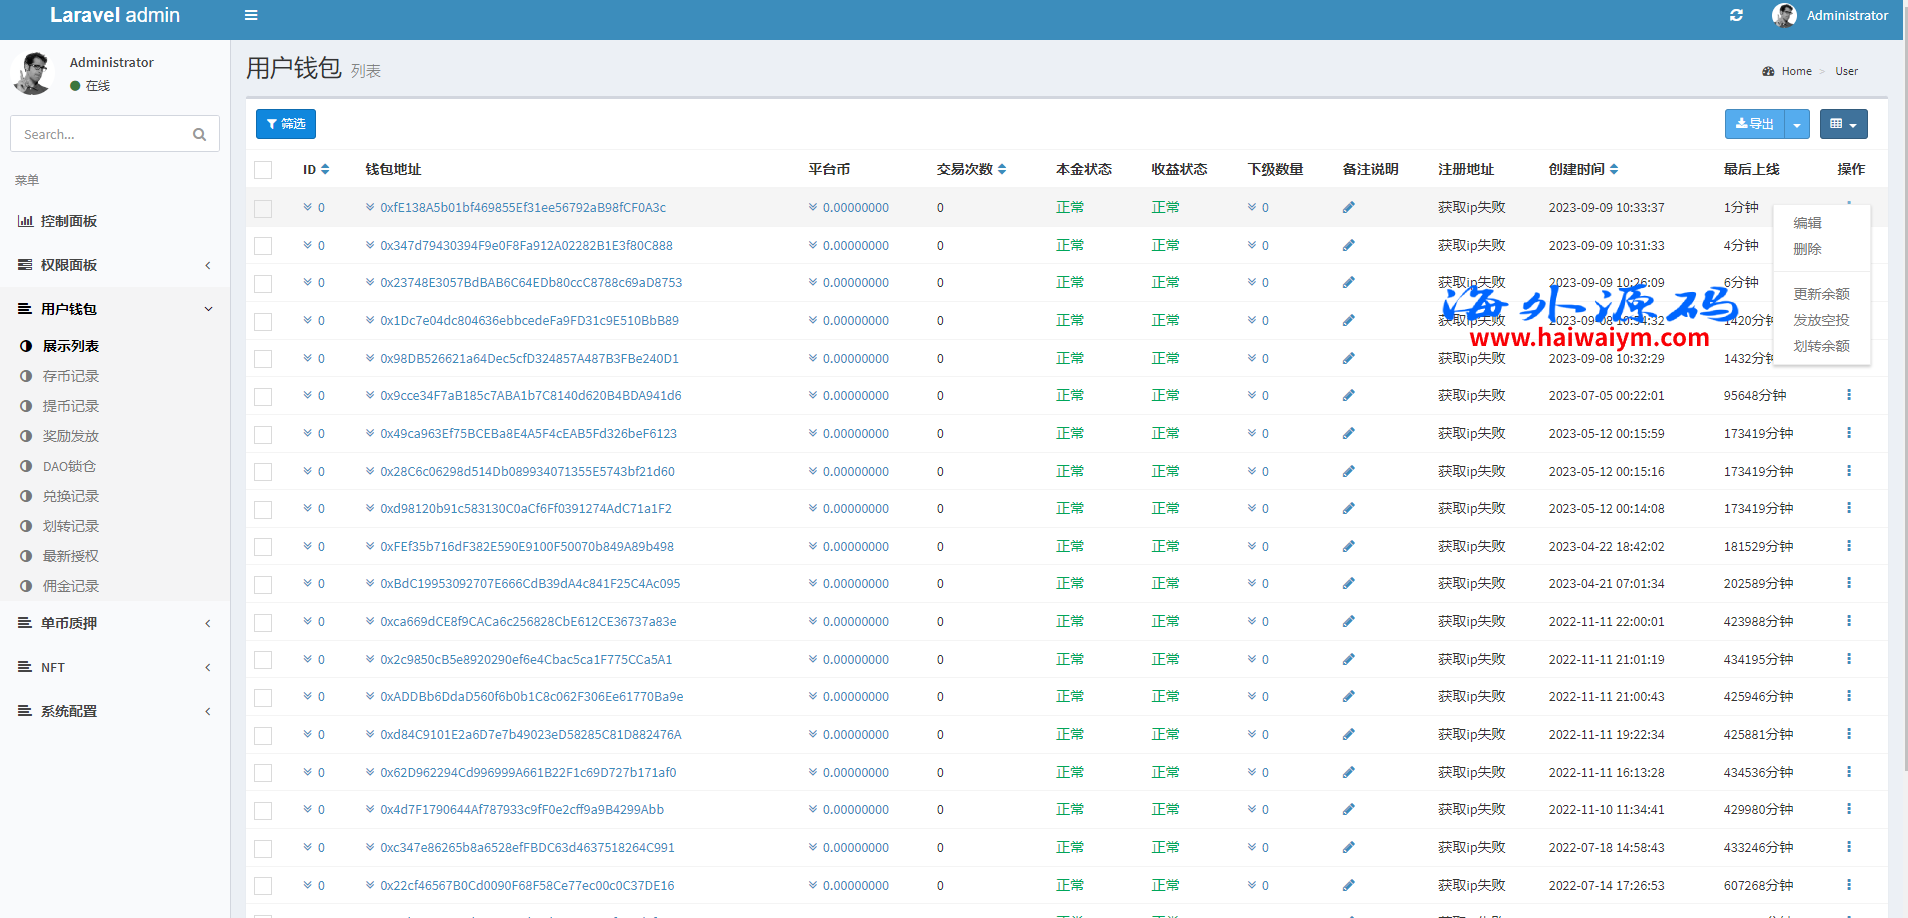Click the ID column sort icon
The width and height of the screenshot is (1908, 918).
point(325,170)
